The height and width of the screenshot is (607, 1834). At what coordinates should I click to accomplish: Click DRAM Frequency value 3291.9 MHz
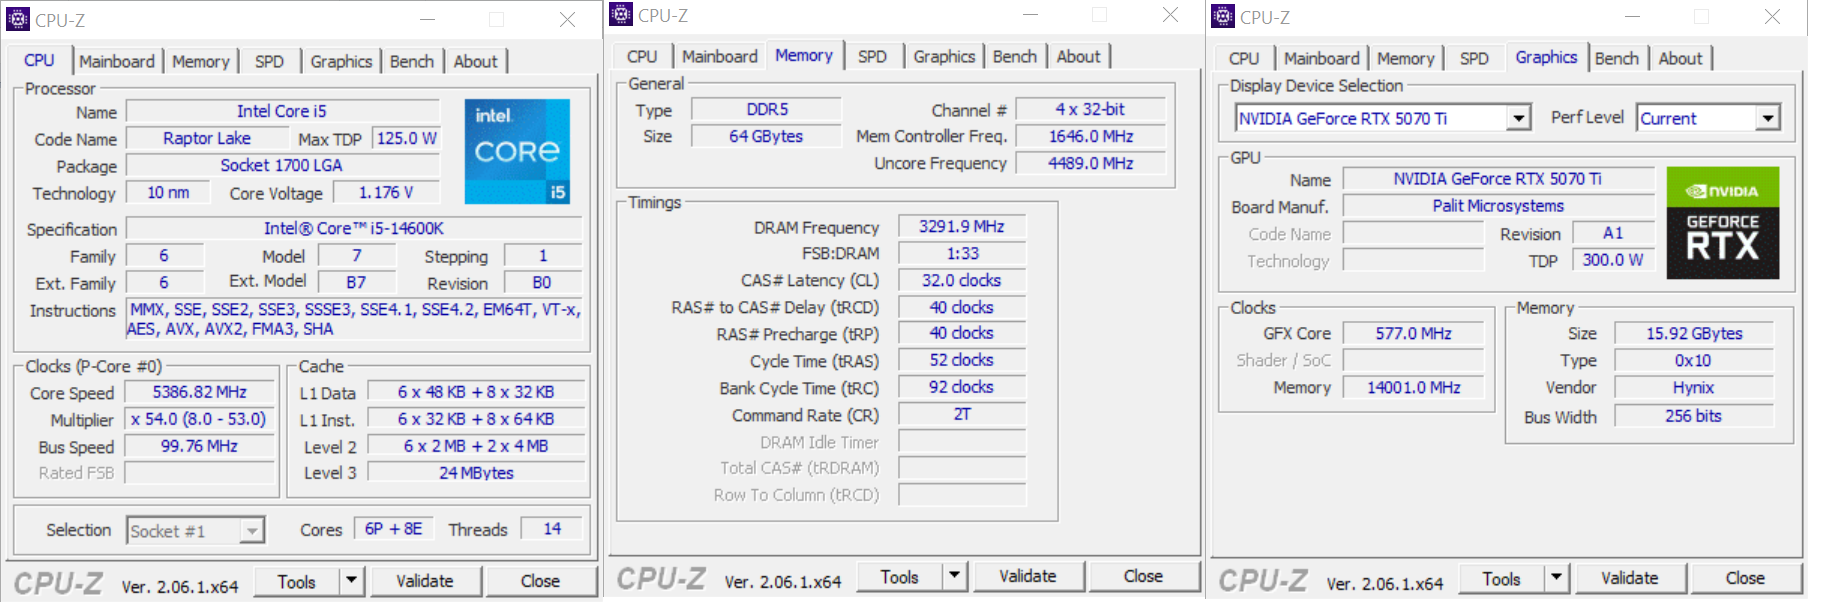click(962, 226)
